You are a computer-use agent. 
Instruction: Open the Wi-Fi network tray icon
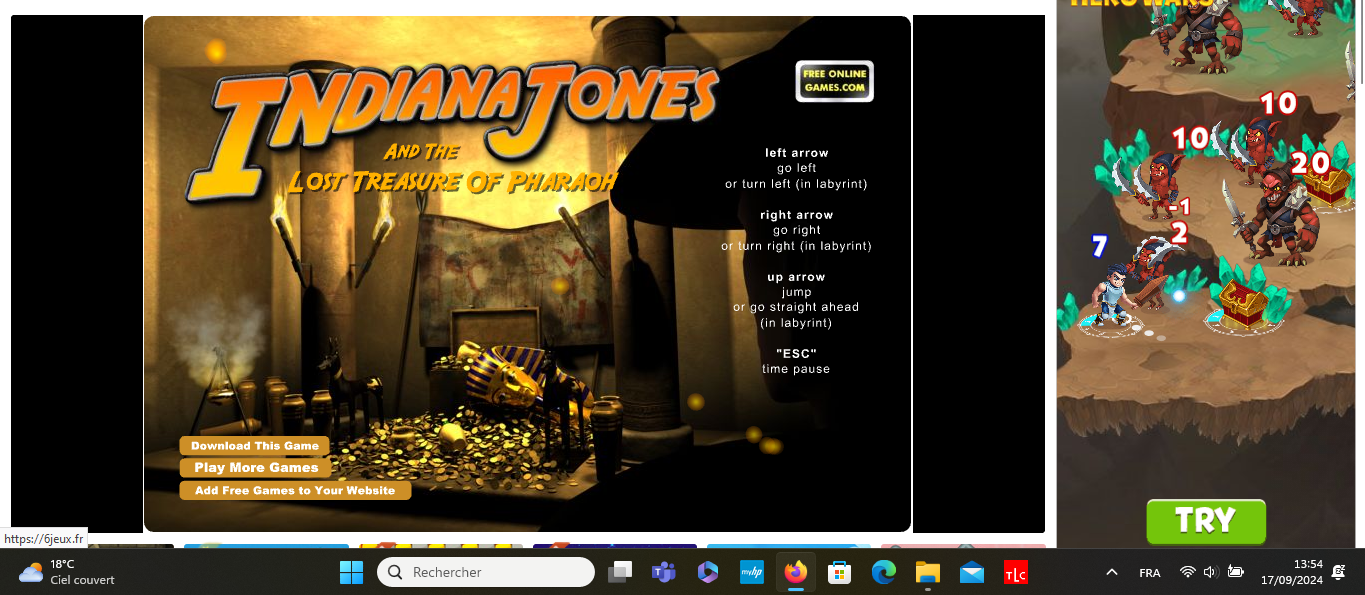click(1188, 572)
